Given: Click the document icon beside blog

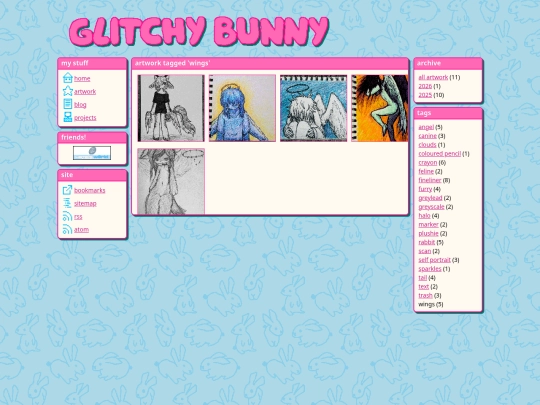Looking at the screenshot, I should 68,104.
